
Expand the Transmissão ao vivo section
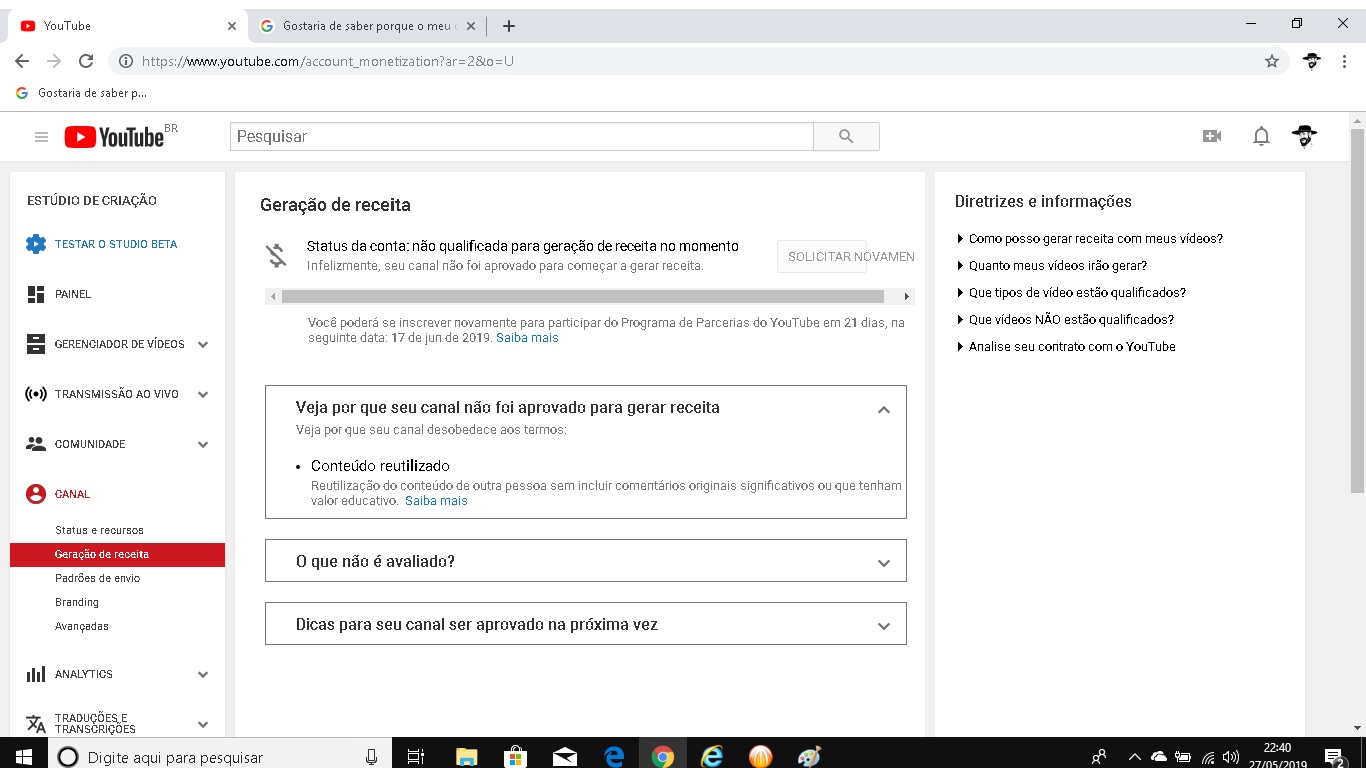(203, 394)
